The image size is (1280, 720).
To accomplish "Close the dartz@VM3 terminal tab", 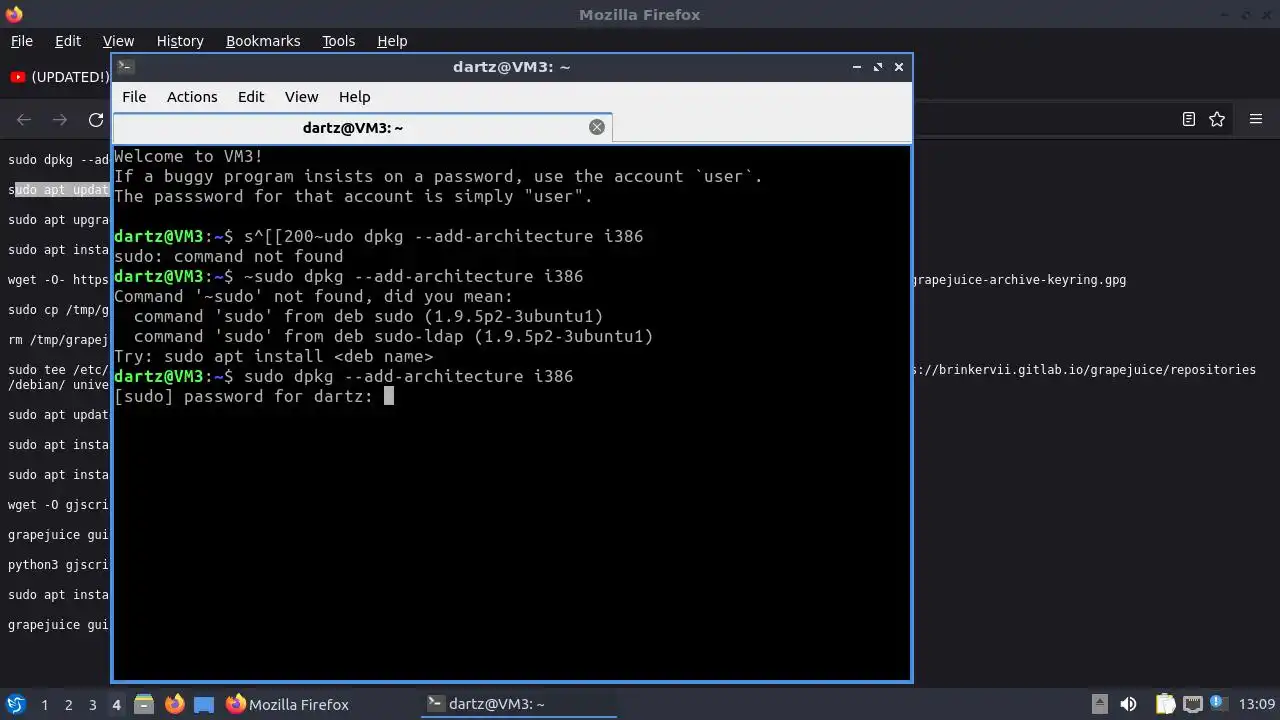I will (597, 127).
